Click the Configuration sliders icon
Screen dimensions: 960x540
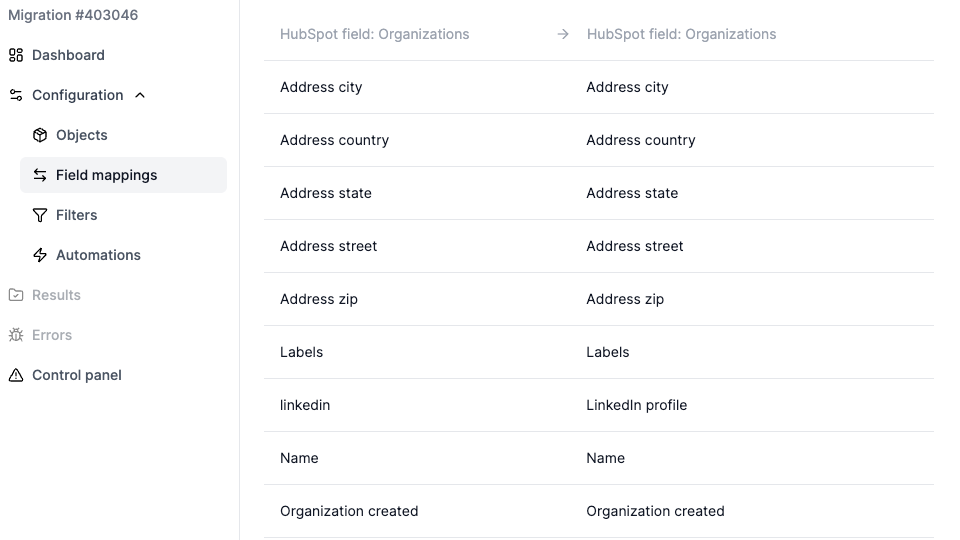click(x=16, y=95)
